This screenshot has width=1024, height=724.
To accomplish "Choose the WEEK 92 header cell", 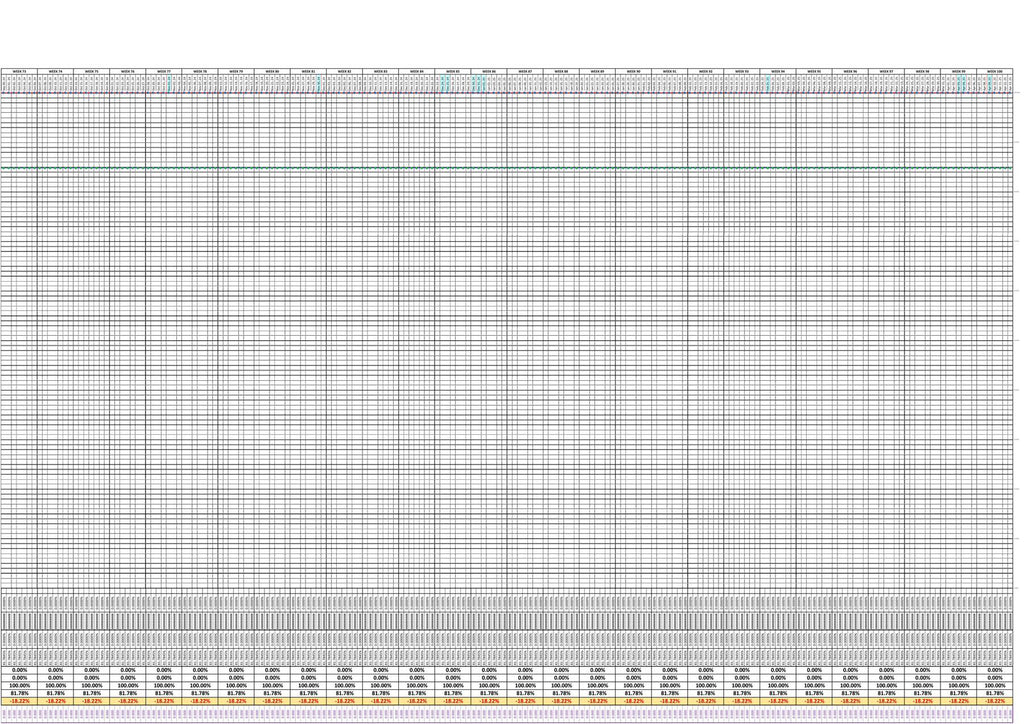I will coord(706,71).
